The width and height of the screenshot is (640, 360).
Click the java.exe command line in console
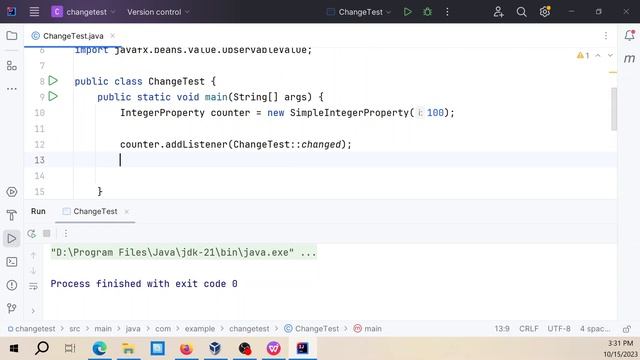(183, 253)
